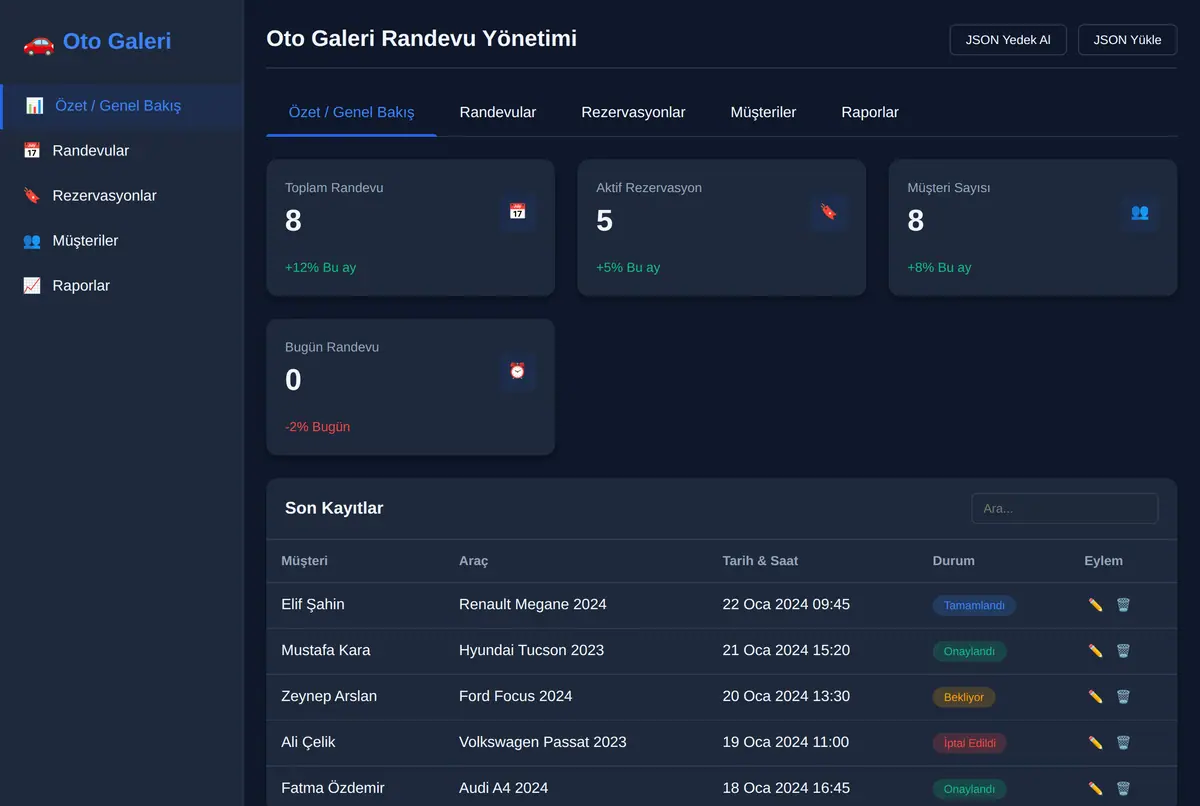Open the Özet / Genel Bakış top tab

tap(351, 112)
